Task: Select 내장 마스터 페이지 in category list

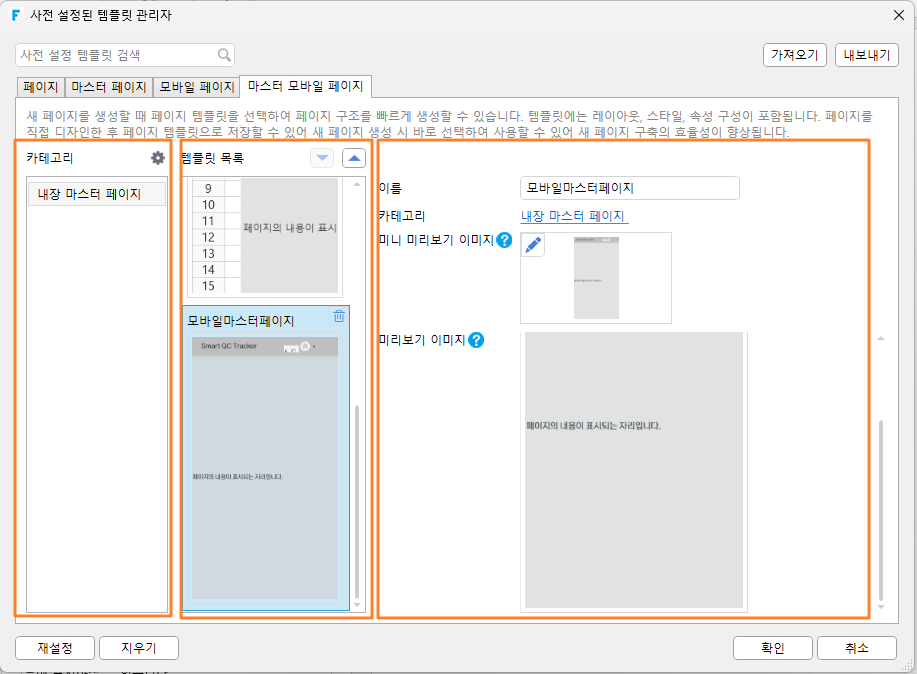Action: point(97,194)
